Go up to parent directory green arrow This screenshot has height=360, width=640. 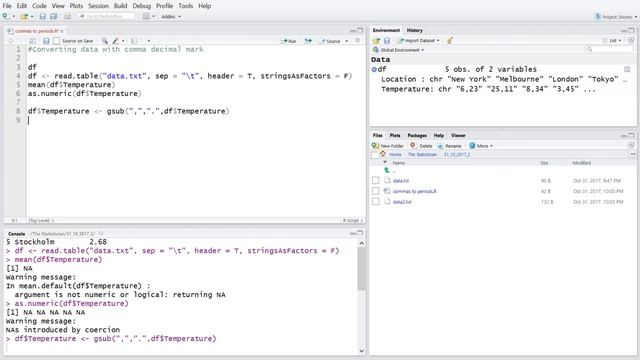point(387,170)
